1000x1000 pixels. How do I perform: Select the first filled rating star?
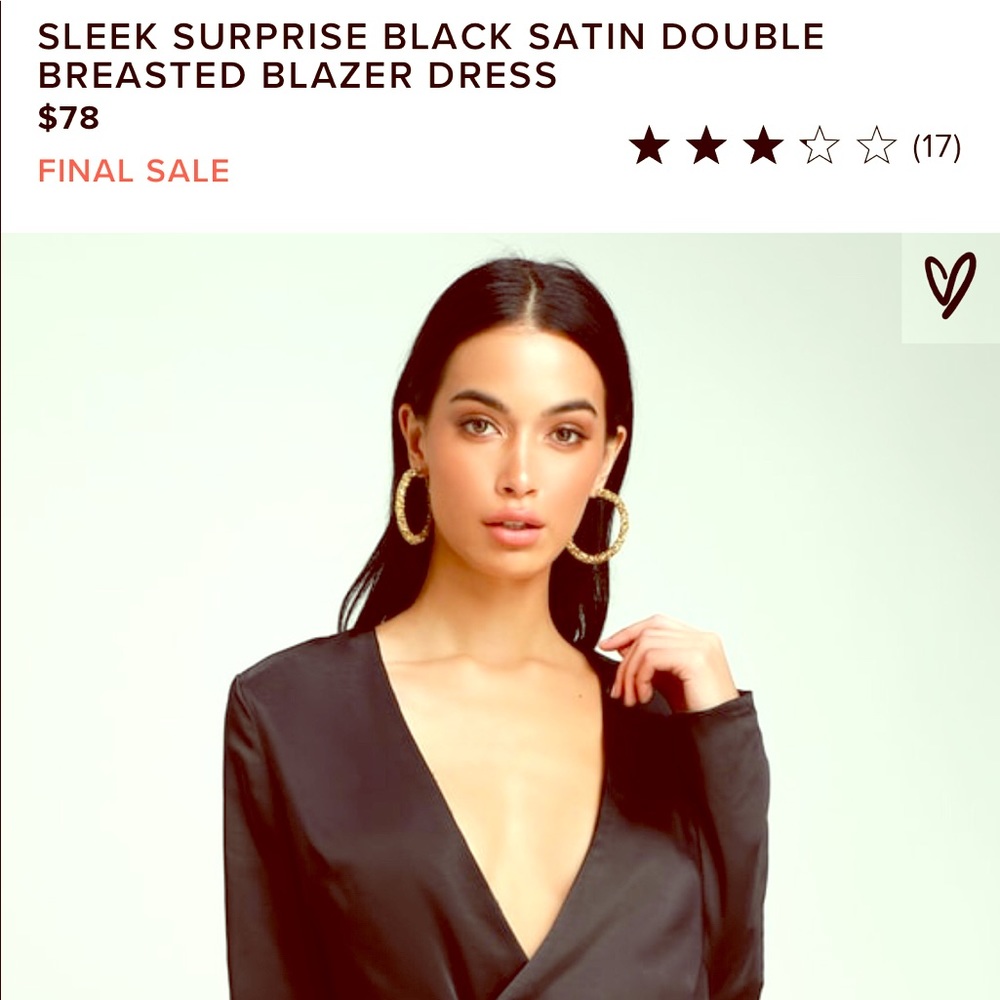point(649,145)
